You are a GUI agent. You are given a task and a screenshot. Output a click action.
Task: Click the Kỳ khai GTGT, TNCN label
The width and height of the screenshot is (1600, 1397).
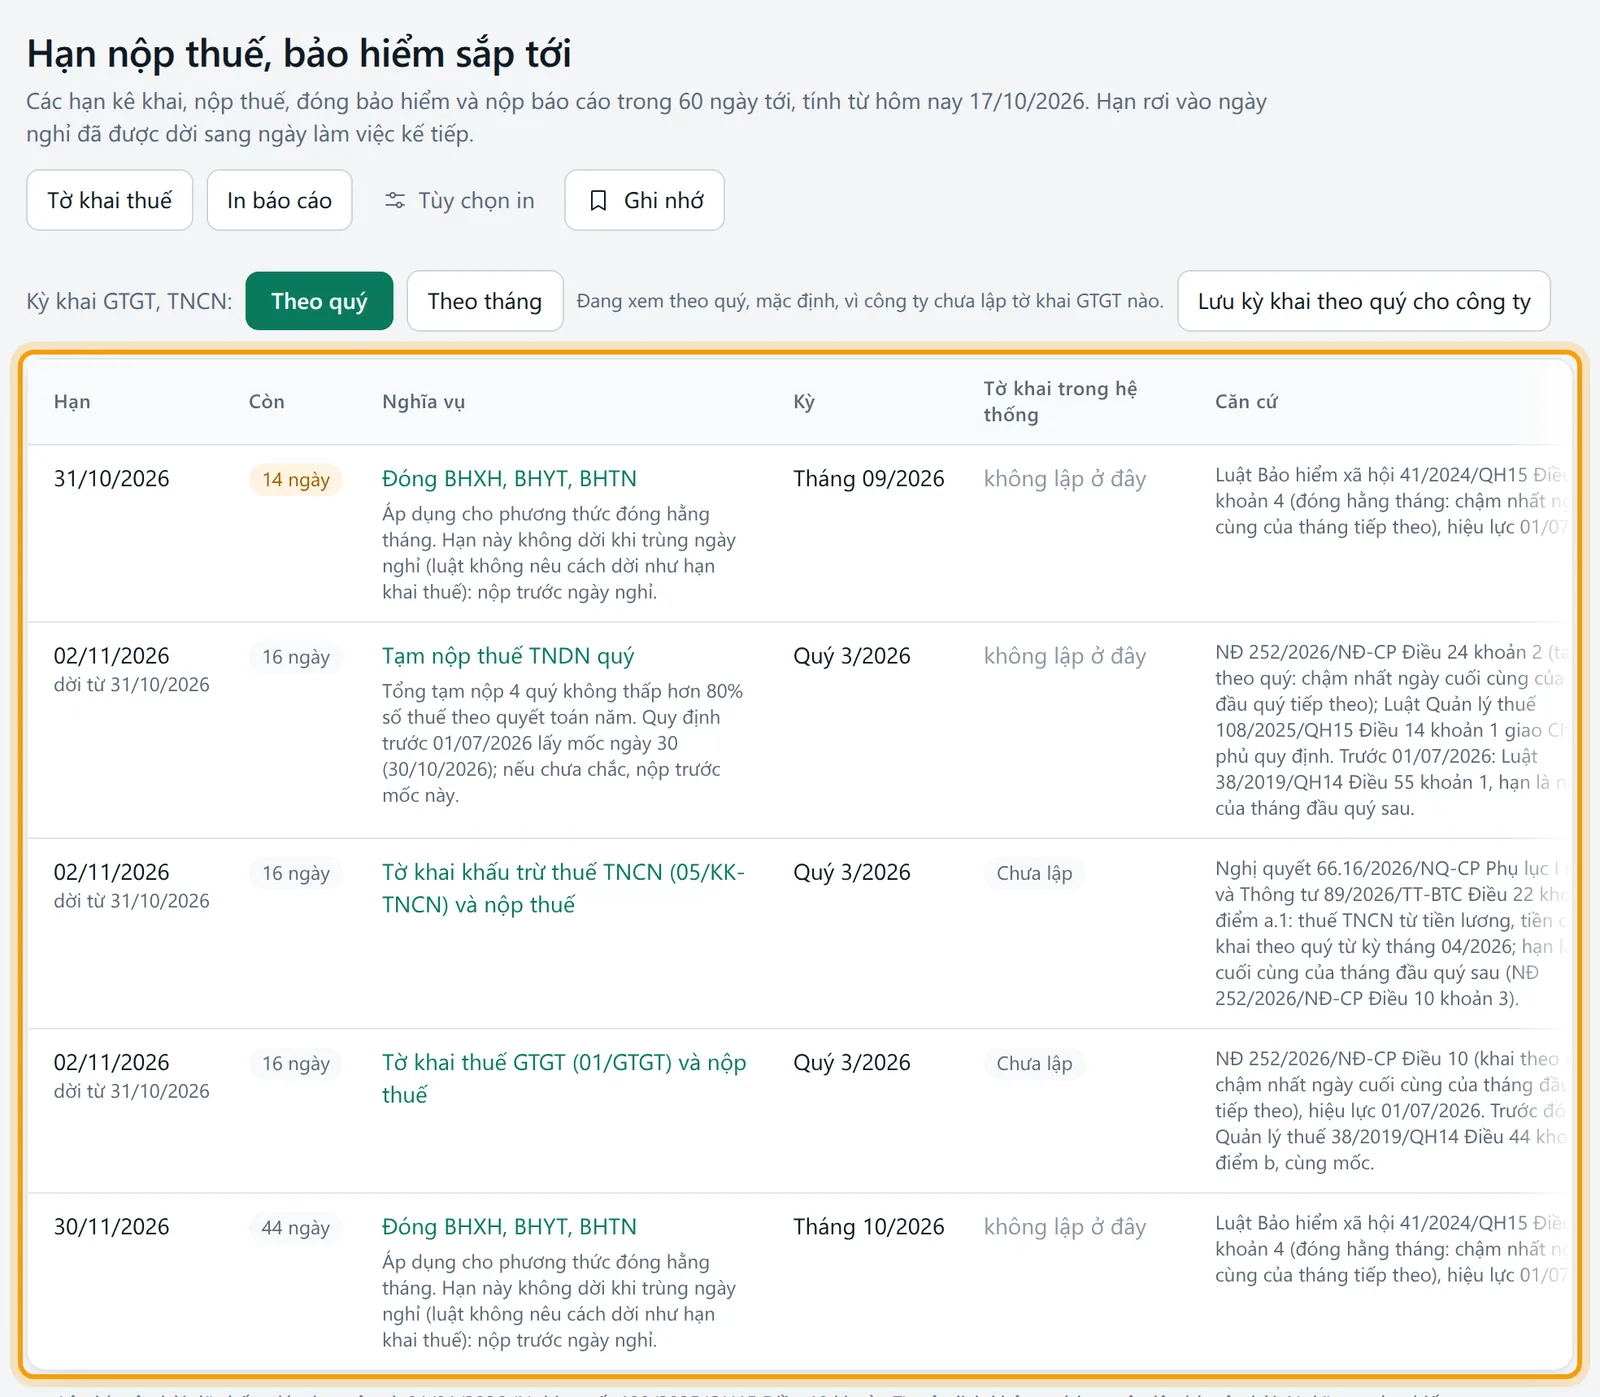(129, 301)
